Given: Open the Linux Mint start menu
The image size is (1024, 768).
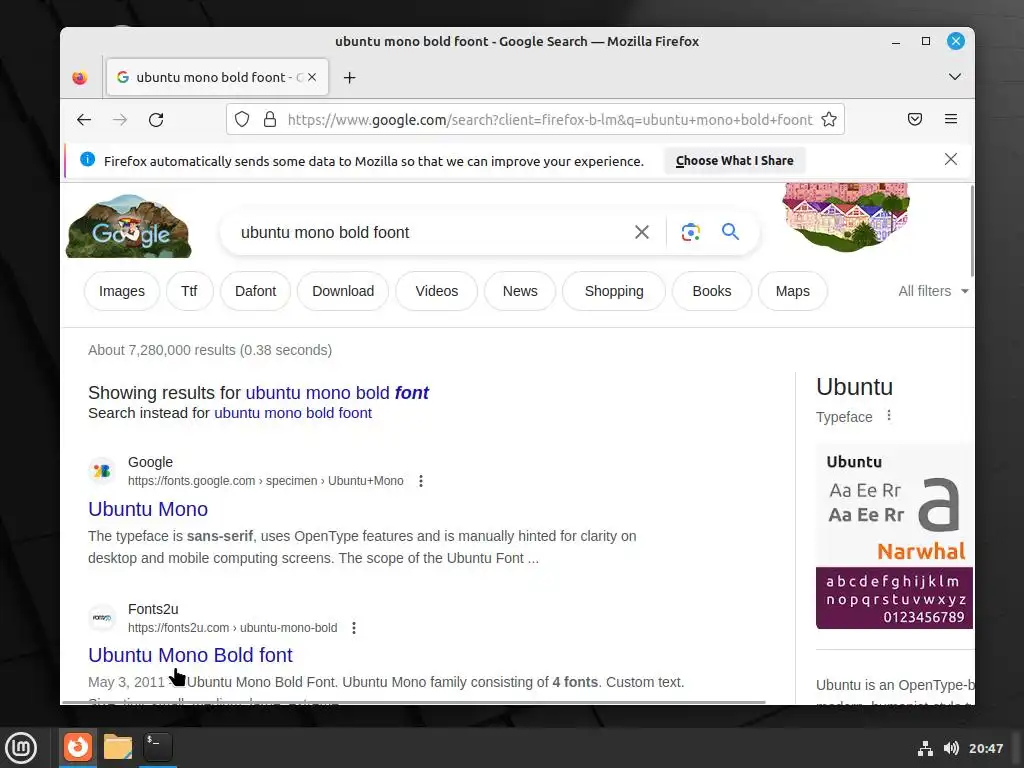Looking at the screenshot, I should (x=21, y=747).
